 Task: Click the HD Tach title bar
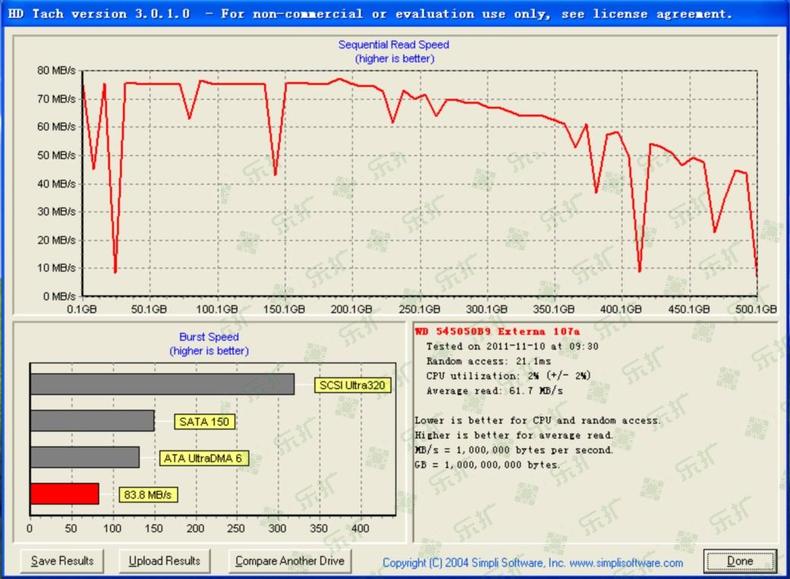(x=395, y=14)
